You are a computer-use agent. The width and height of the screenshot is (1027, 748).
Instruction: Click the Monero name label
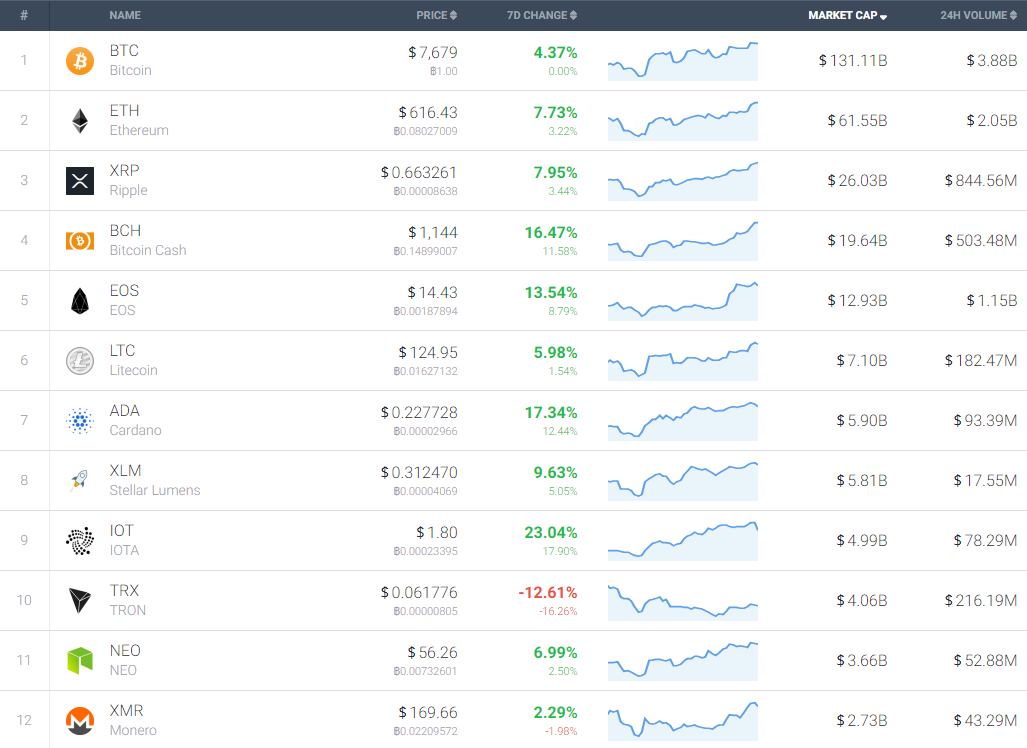click(133, 730)
